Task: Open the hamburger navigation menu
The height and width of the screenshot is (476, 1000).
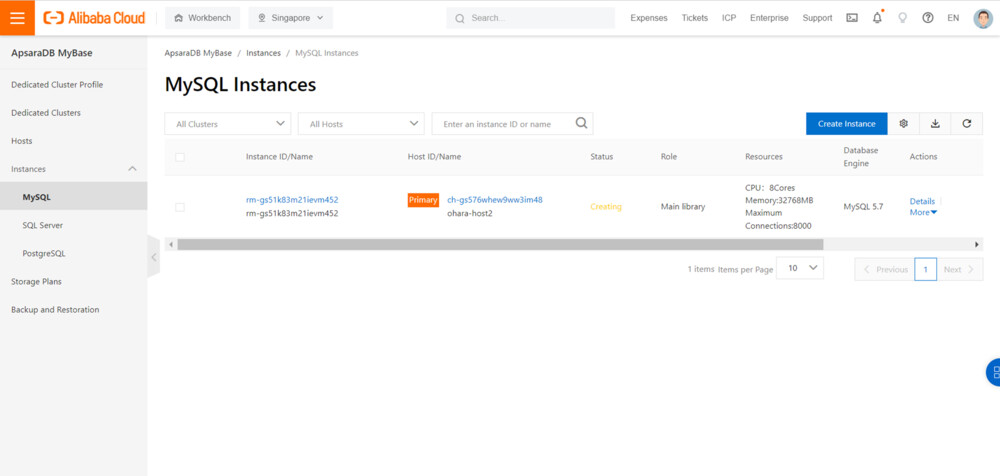Action: (17, 18)
